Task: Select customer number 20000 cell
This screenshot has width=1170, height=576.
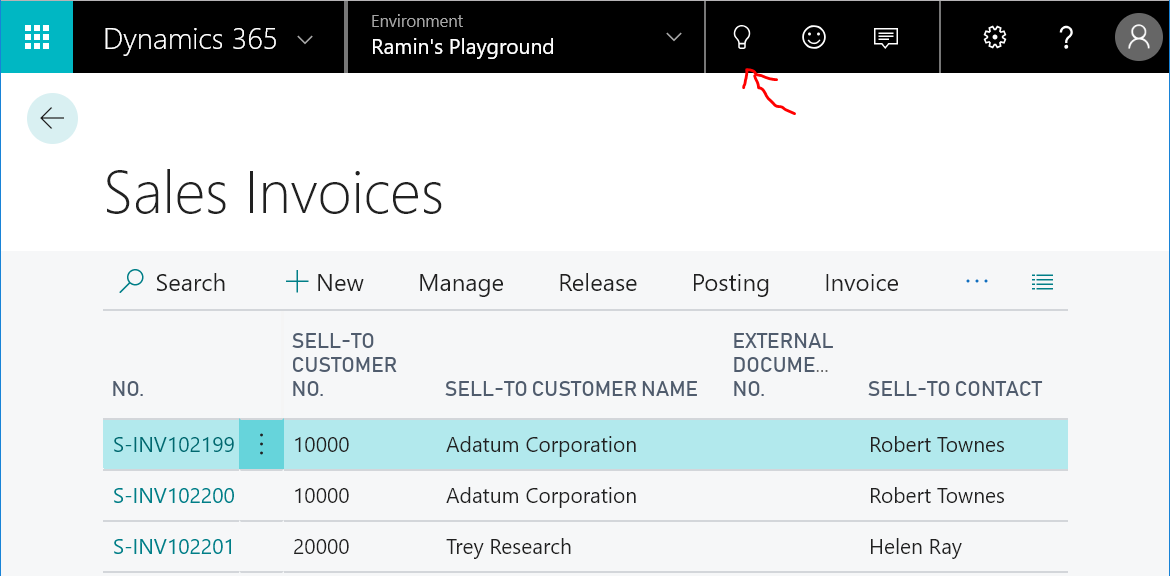Action: click(x=322, y=547)
